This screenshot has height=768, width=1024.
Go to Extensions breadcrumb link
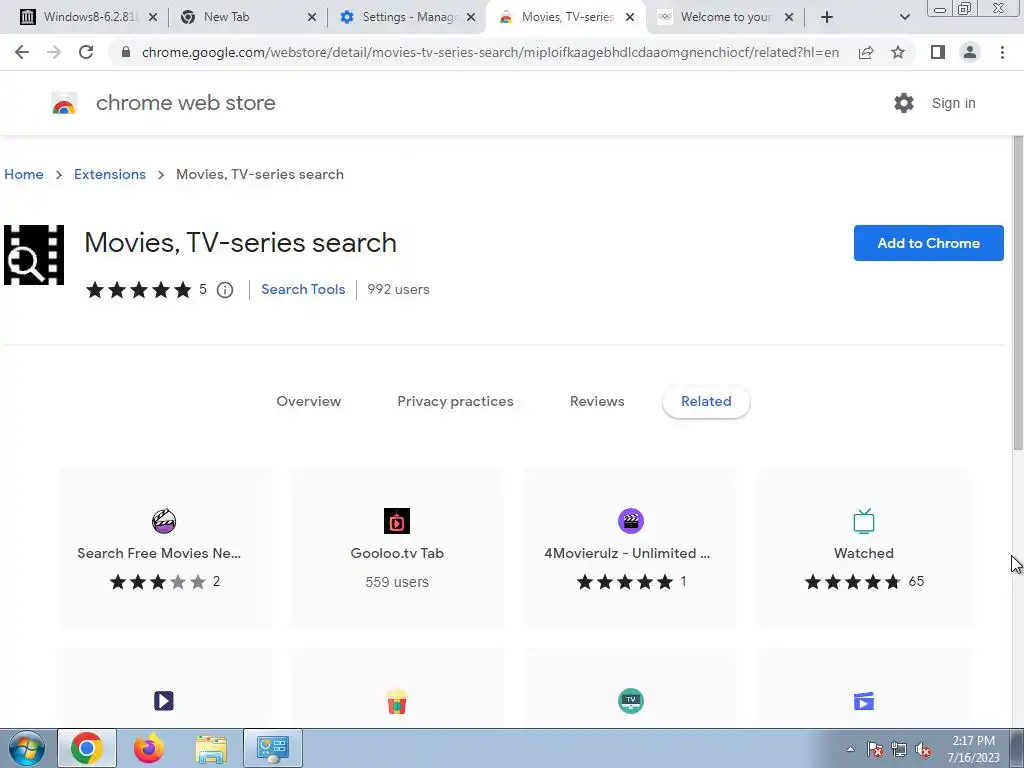110,174
